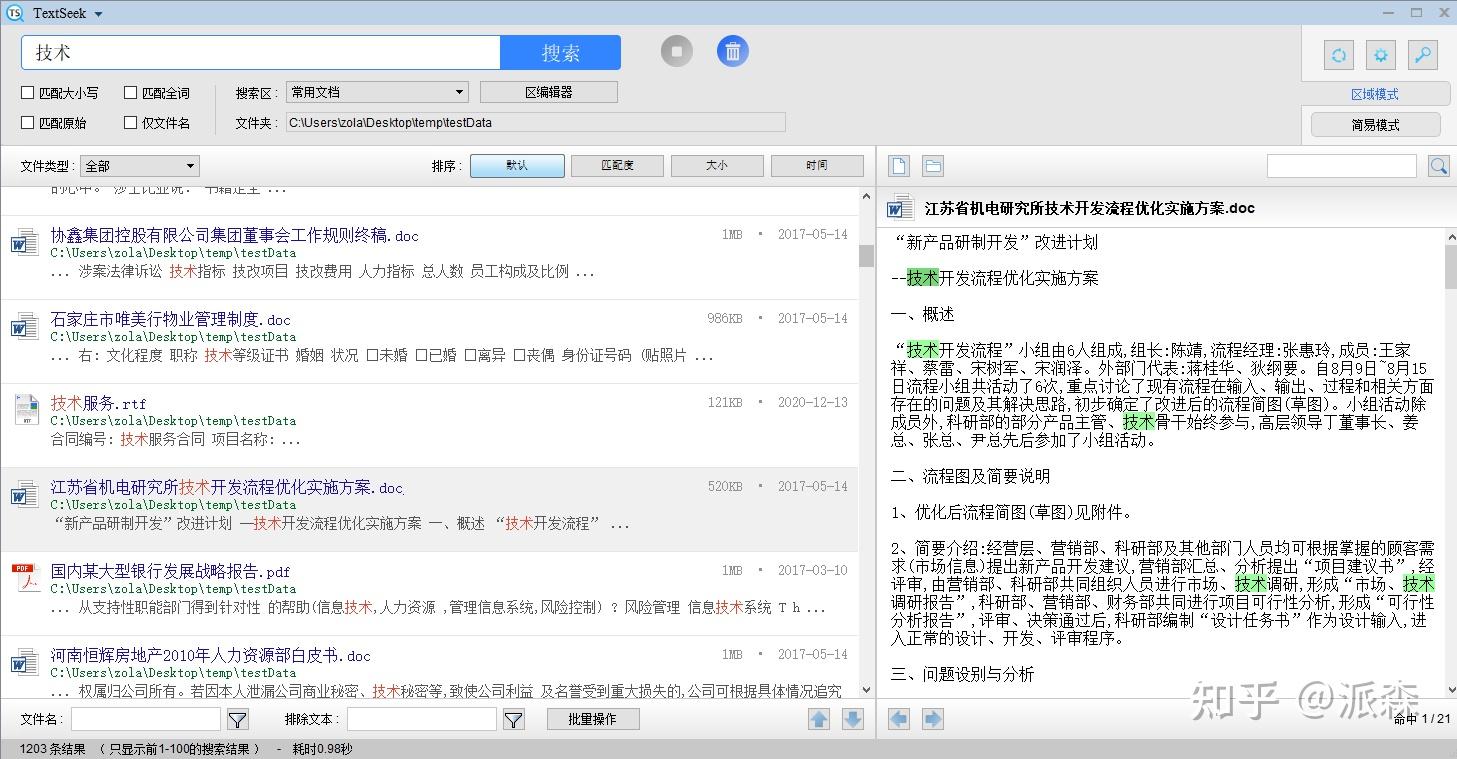Click the refresh/sync icon at top right
This screenshot has height=759, width=1457.
pyautogui.click(x=1338, y=55)
